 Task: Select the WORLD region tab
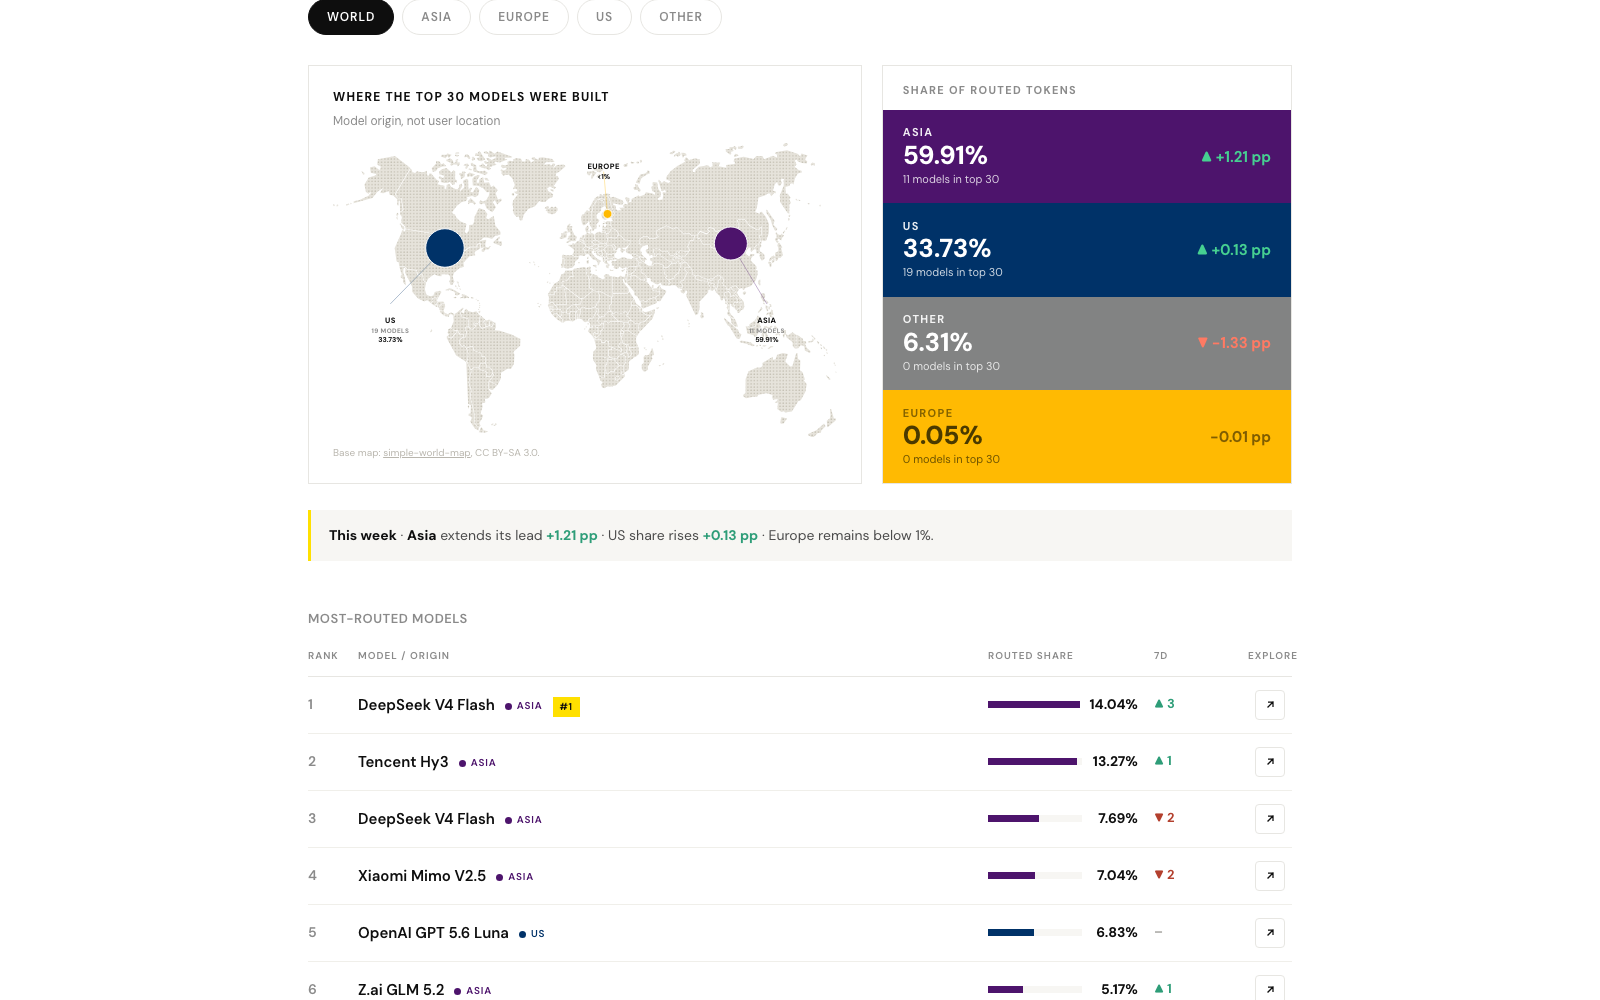coord(350,17)
